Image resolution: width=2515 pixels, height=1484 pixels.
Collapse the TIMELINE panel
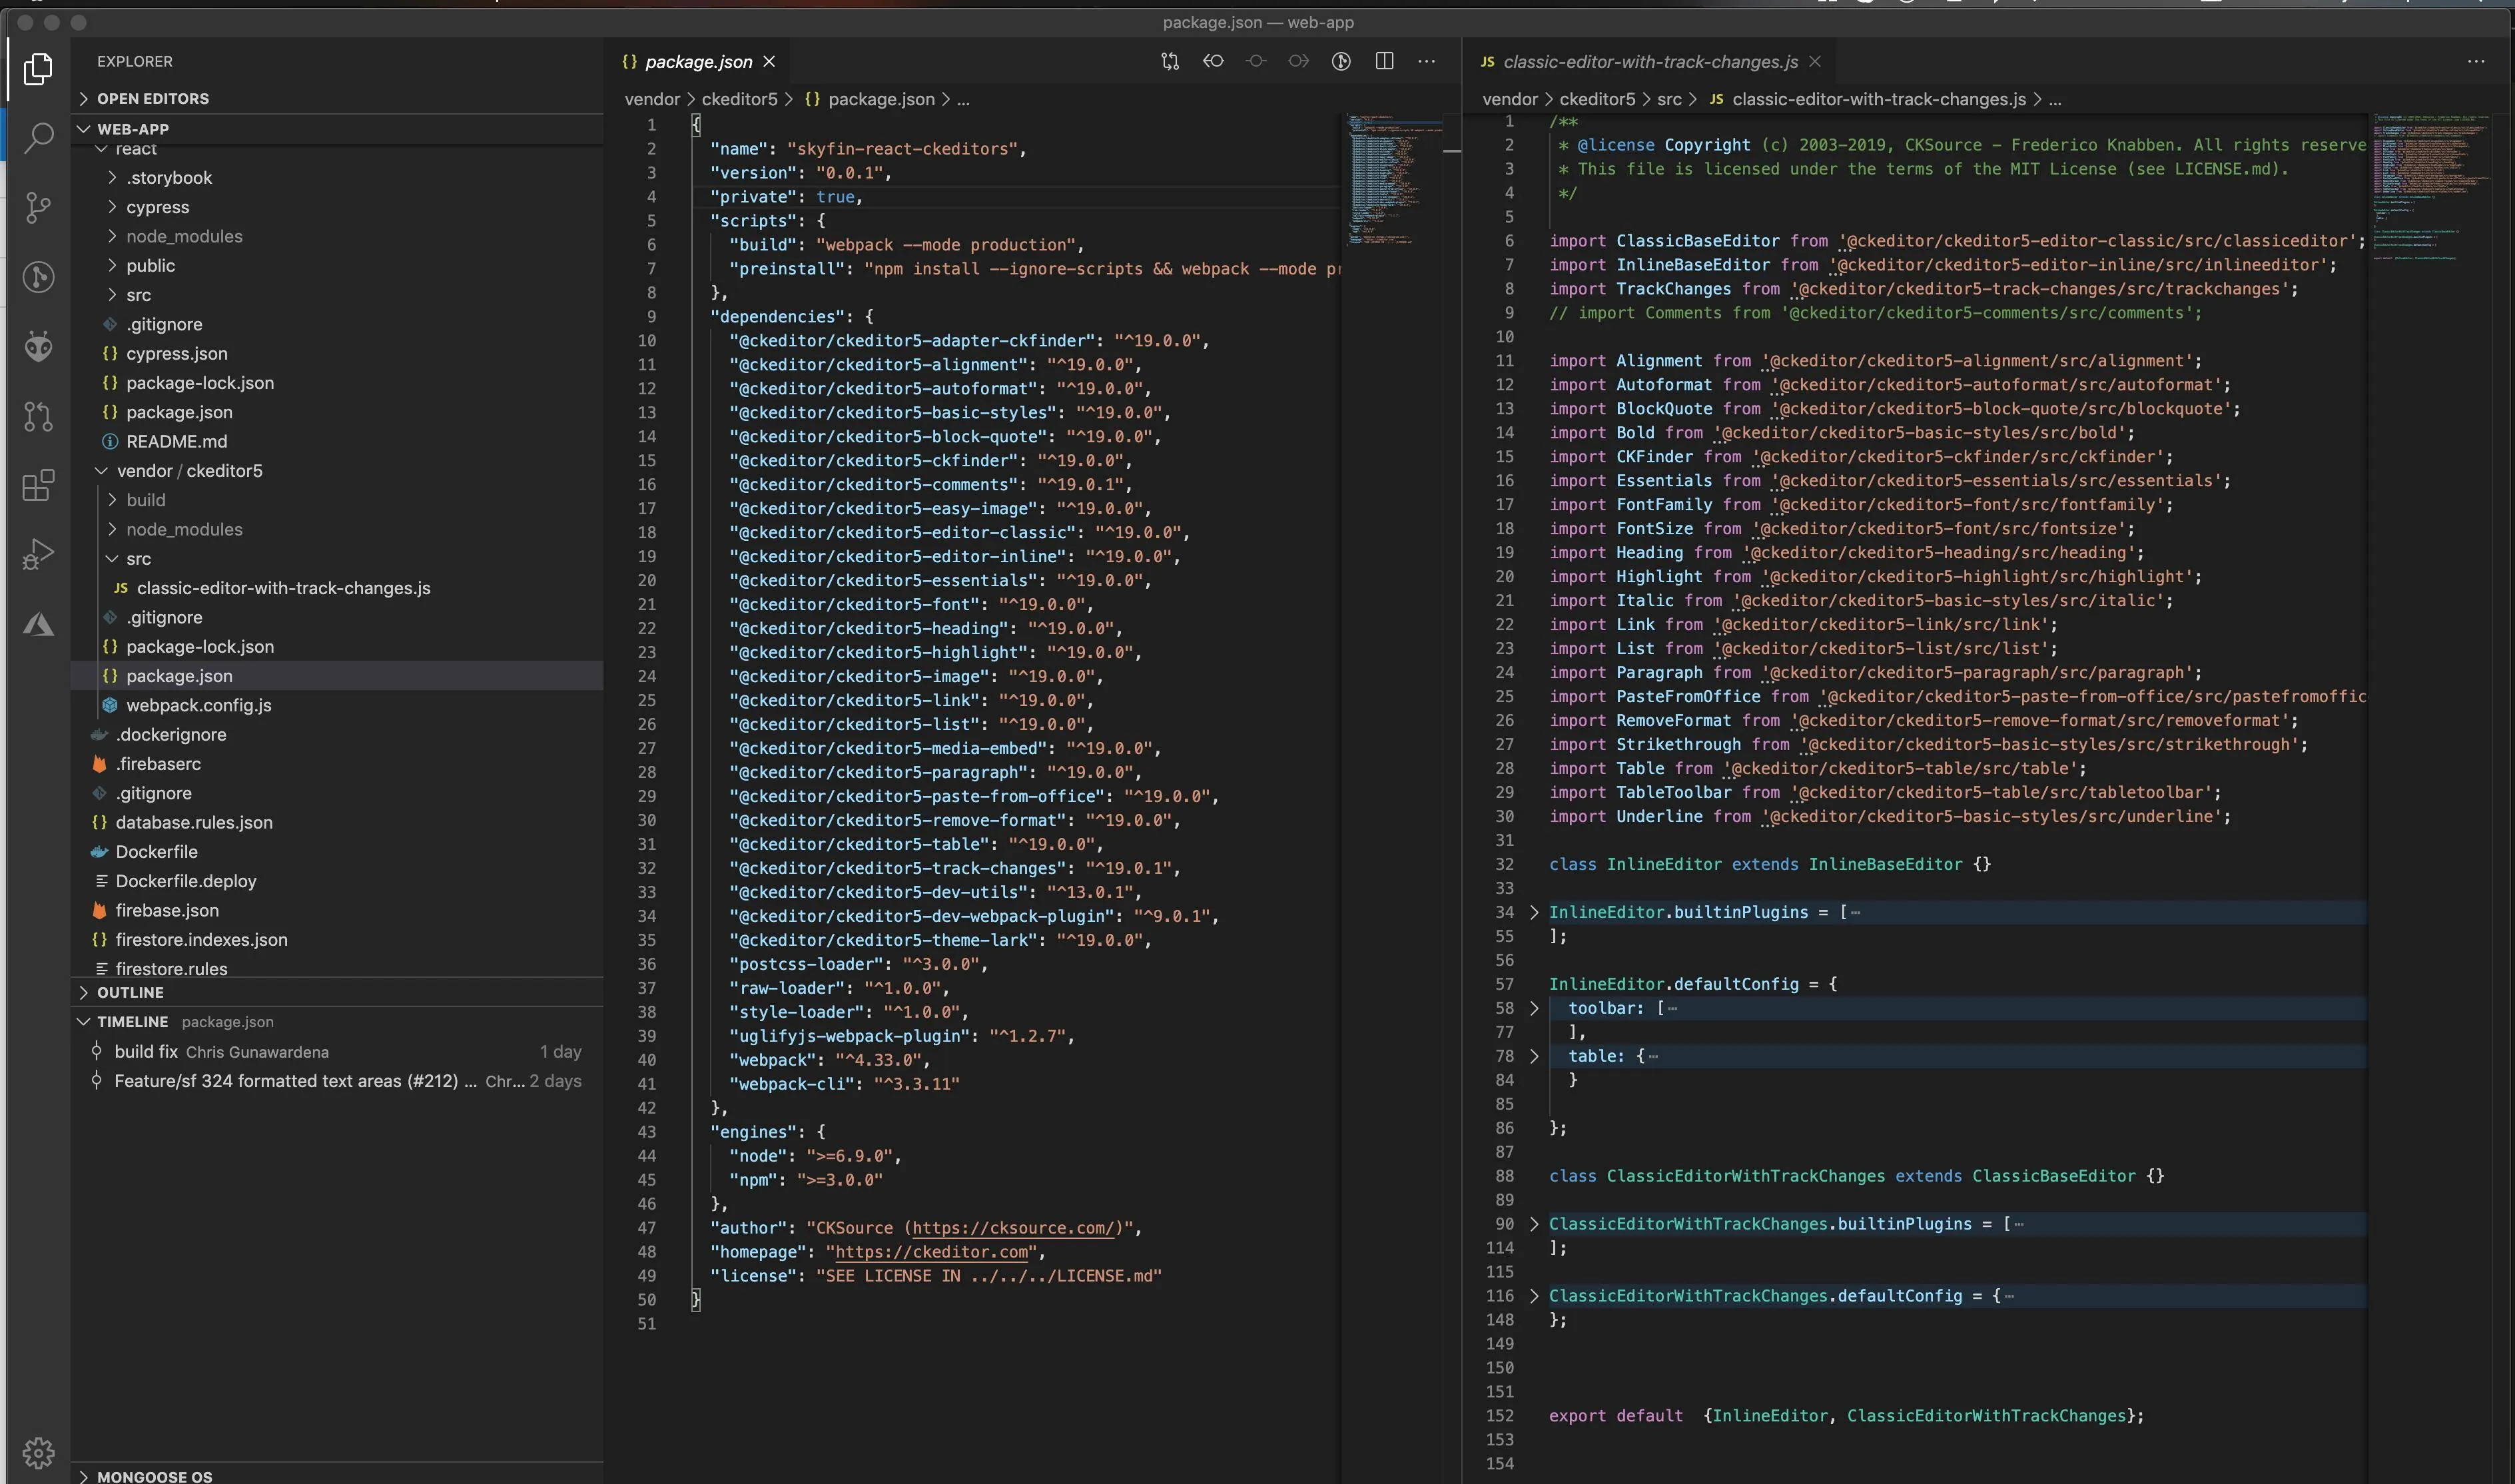131,1021
